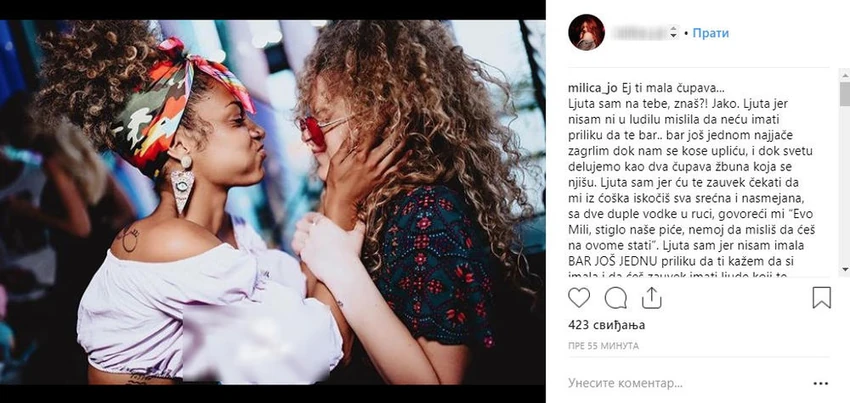The width and height of the screenshot is (850, 403).
Task: Click empty scrollbar track below the thumb
Action: (845, 184)
